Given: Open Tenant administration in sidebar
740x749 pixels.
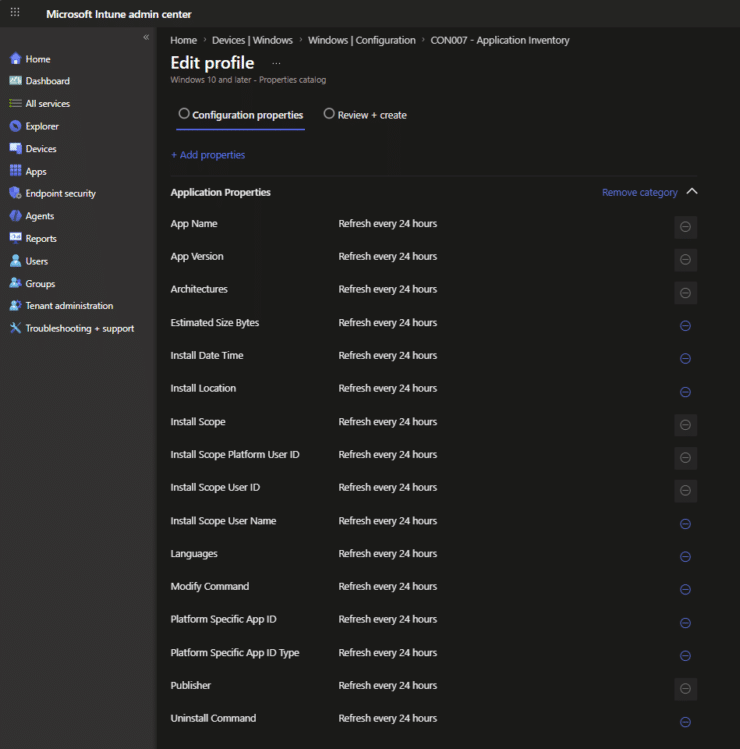Looking at the screenshot, I should pyautogui.click(x=69, y=306).
